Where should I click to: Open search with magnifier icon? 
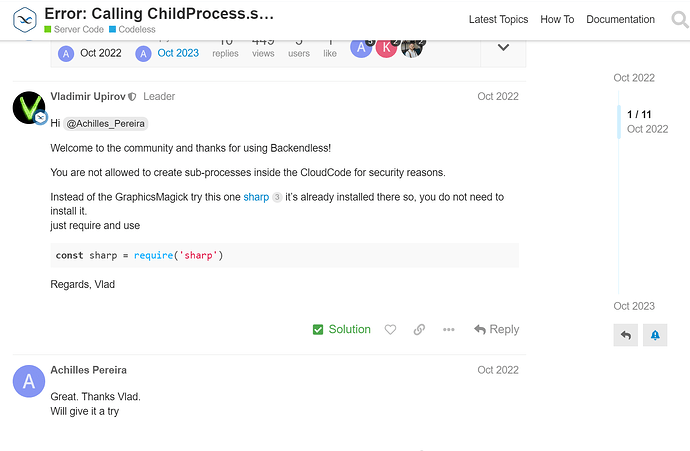[680, 20]
